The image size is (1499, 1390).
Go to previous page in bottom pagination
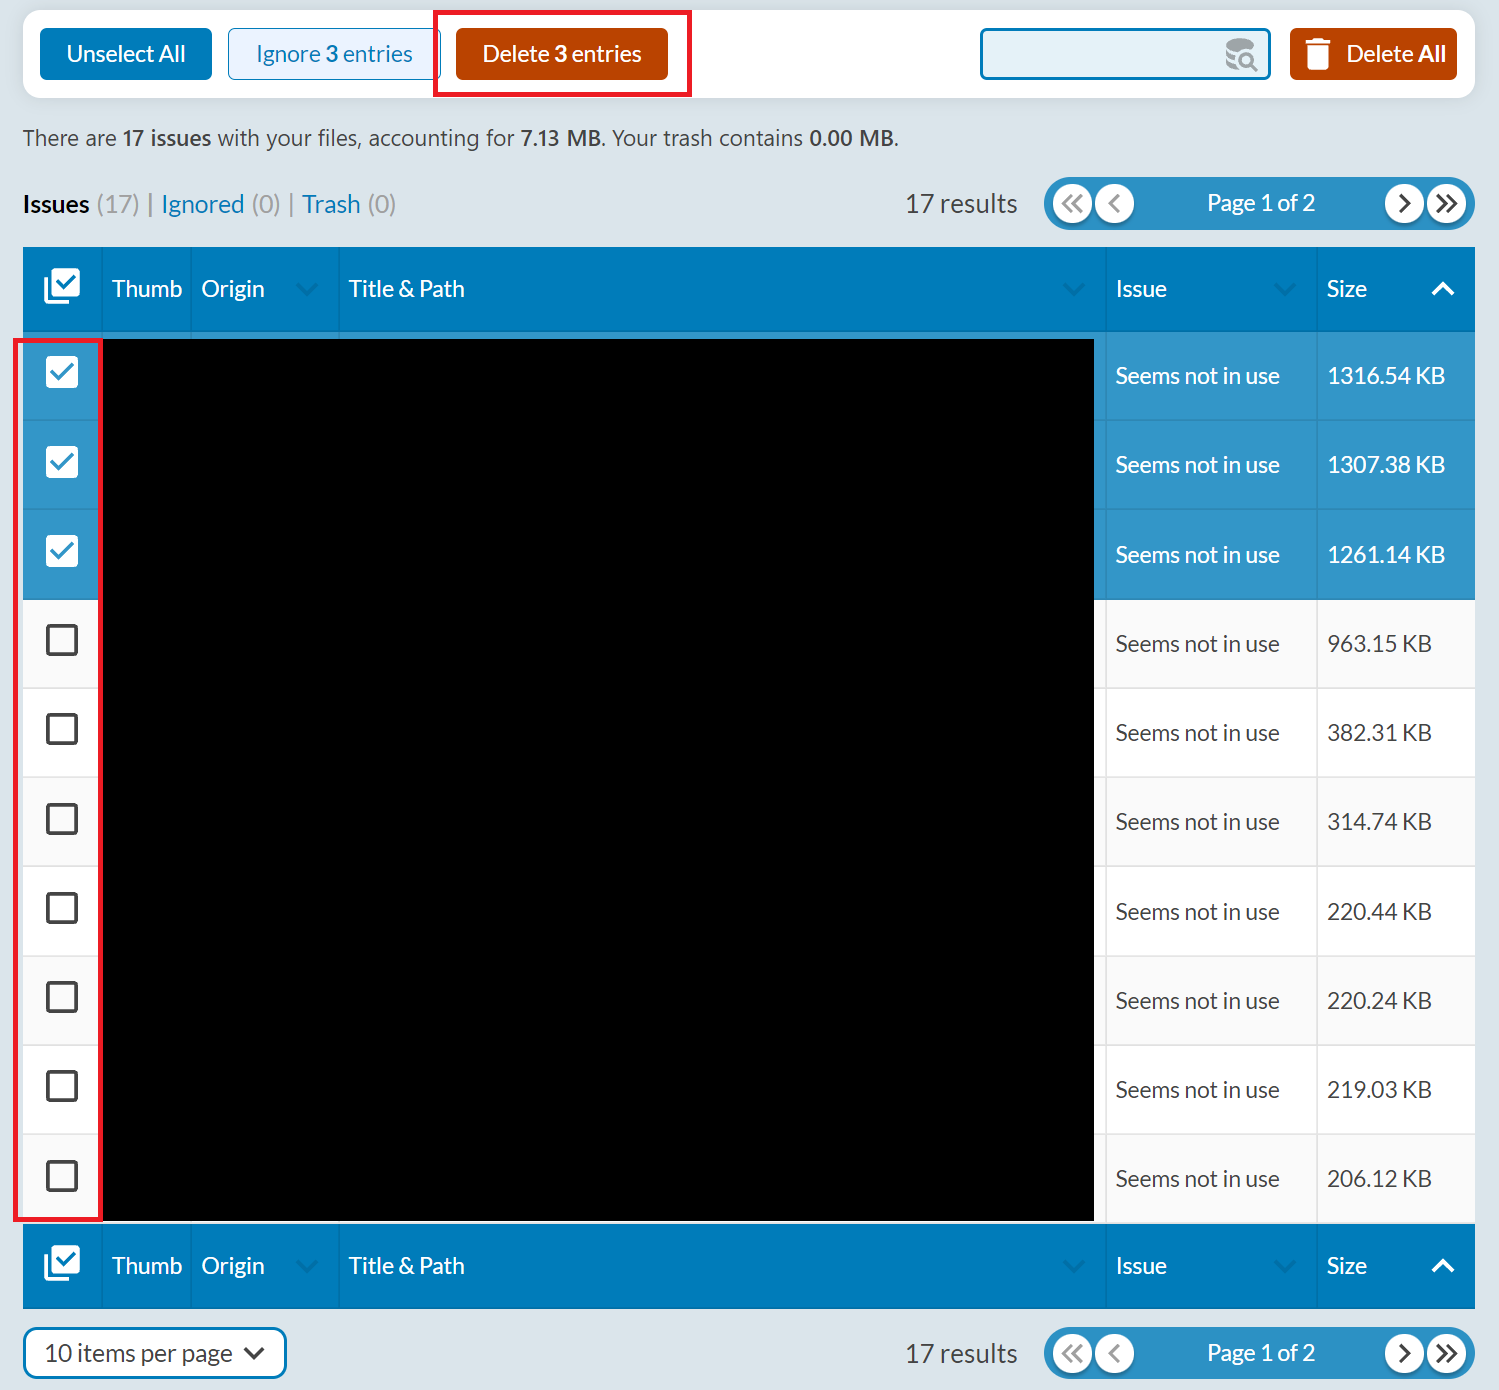tap(1115, 1354)
